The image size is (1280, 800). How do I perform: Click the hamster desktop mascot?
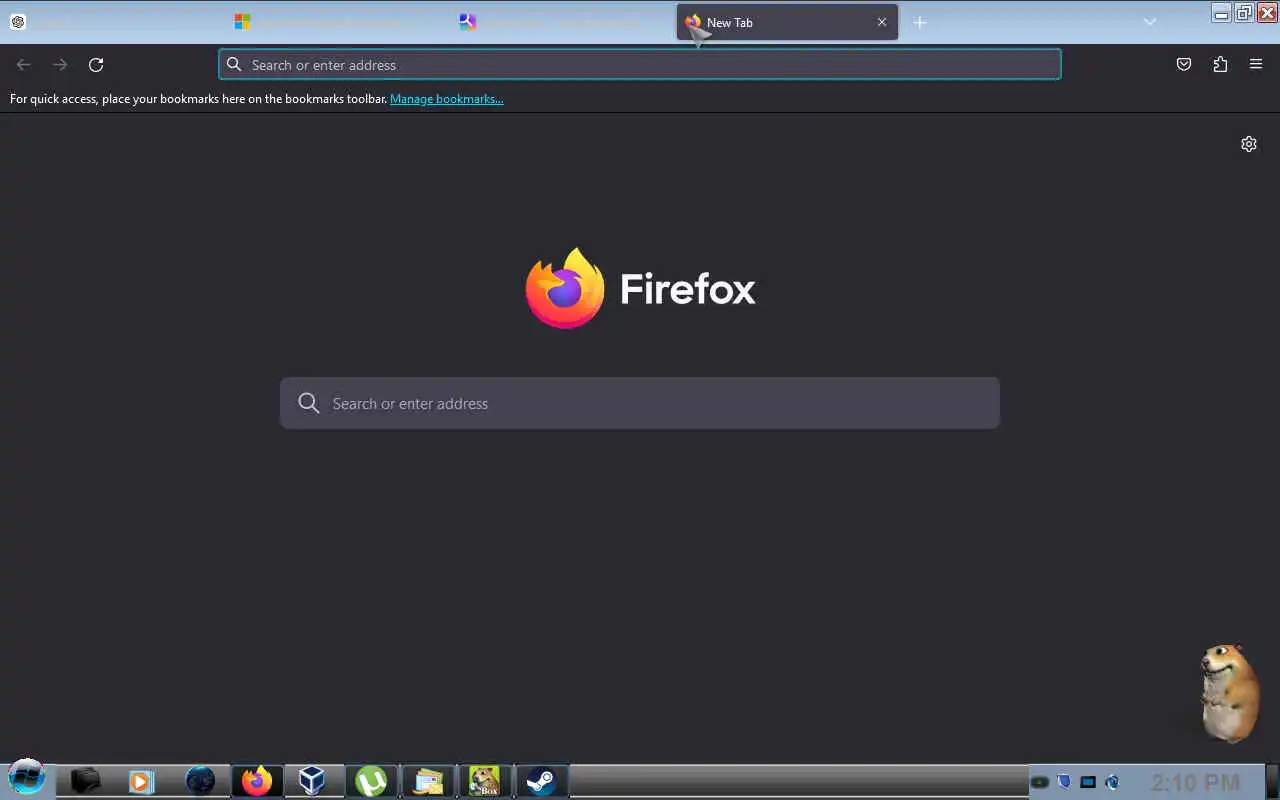pos(1229,693)
